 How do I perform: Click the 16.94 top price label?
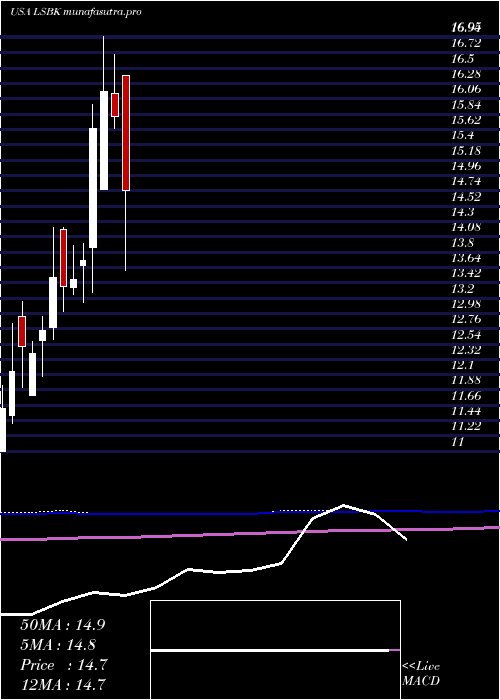(x=466, y=28)
